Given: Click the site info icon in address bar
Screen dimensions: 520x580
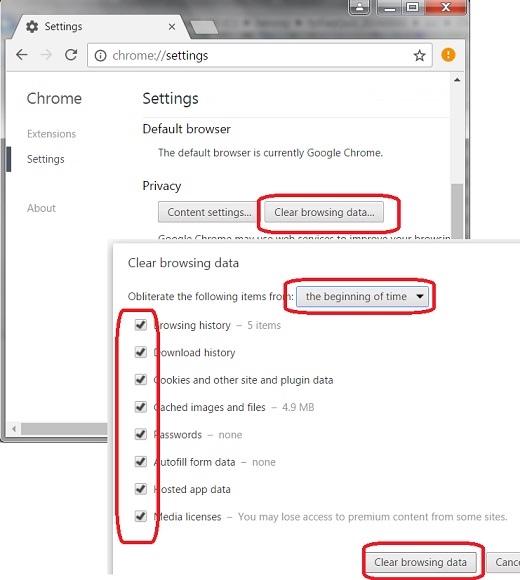Looking at the screenshot, I should tap(100, 56).
